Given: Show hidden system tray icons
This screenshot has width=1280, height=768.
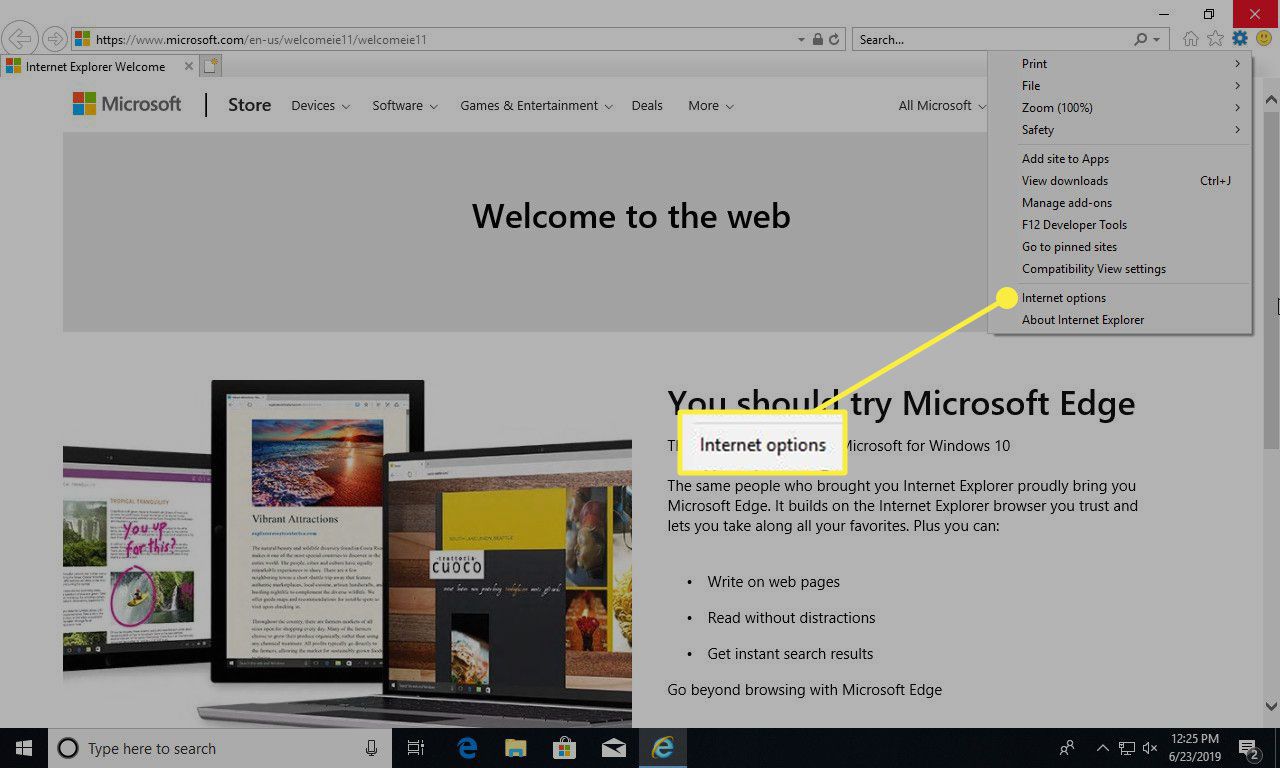Looking at the screenshot, I should click(x=1102, y=748).
